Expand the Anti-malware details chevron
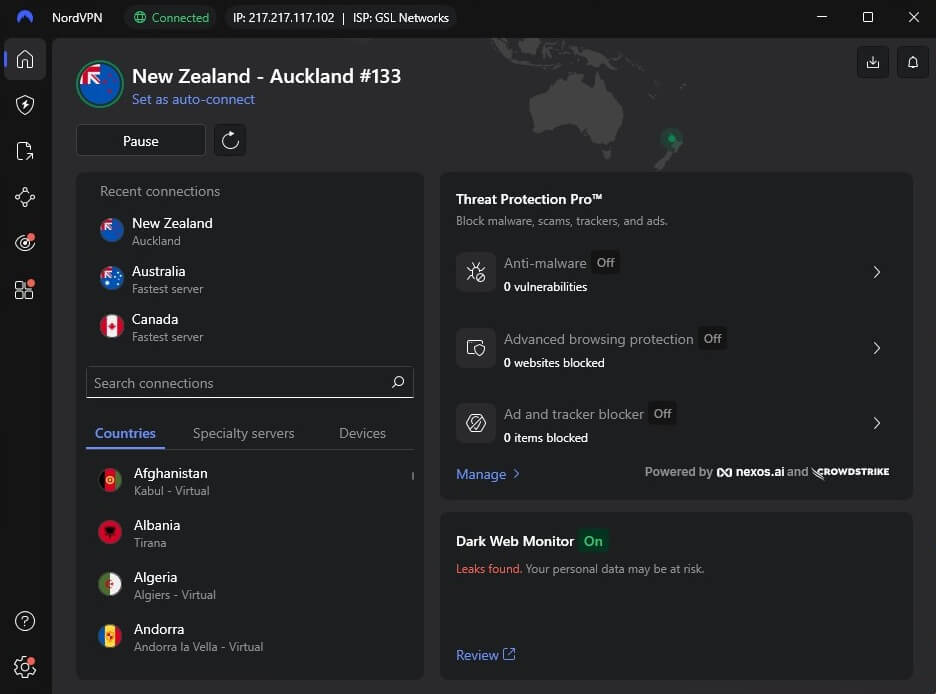 pyautogui.click(x=877, y=272)
